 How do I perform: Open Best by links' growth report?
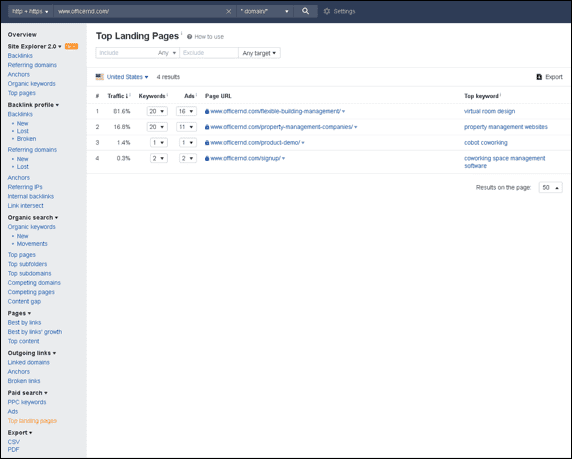pyautogui.click(x=35, y=332)
